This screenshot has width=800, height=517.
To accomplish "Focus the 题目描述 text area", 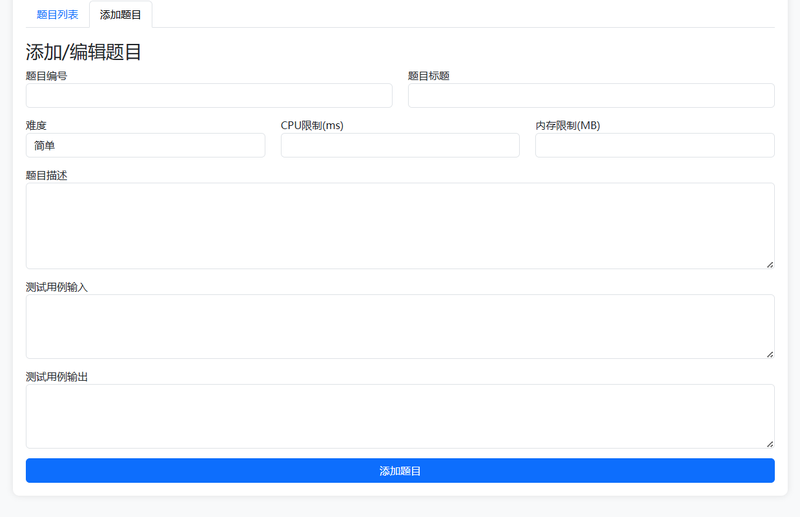I will 400,226.
